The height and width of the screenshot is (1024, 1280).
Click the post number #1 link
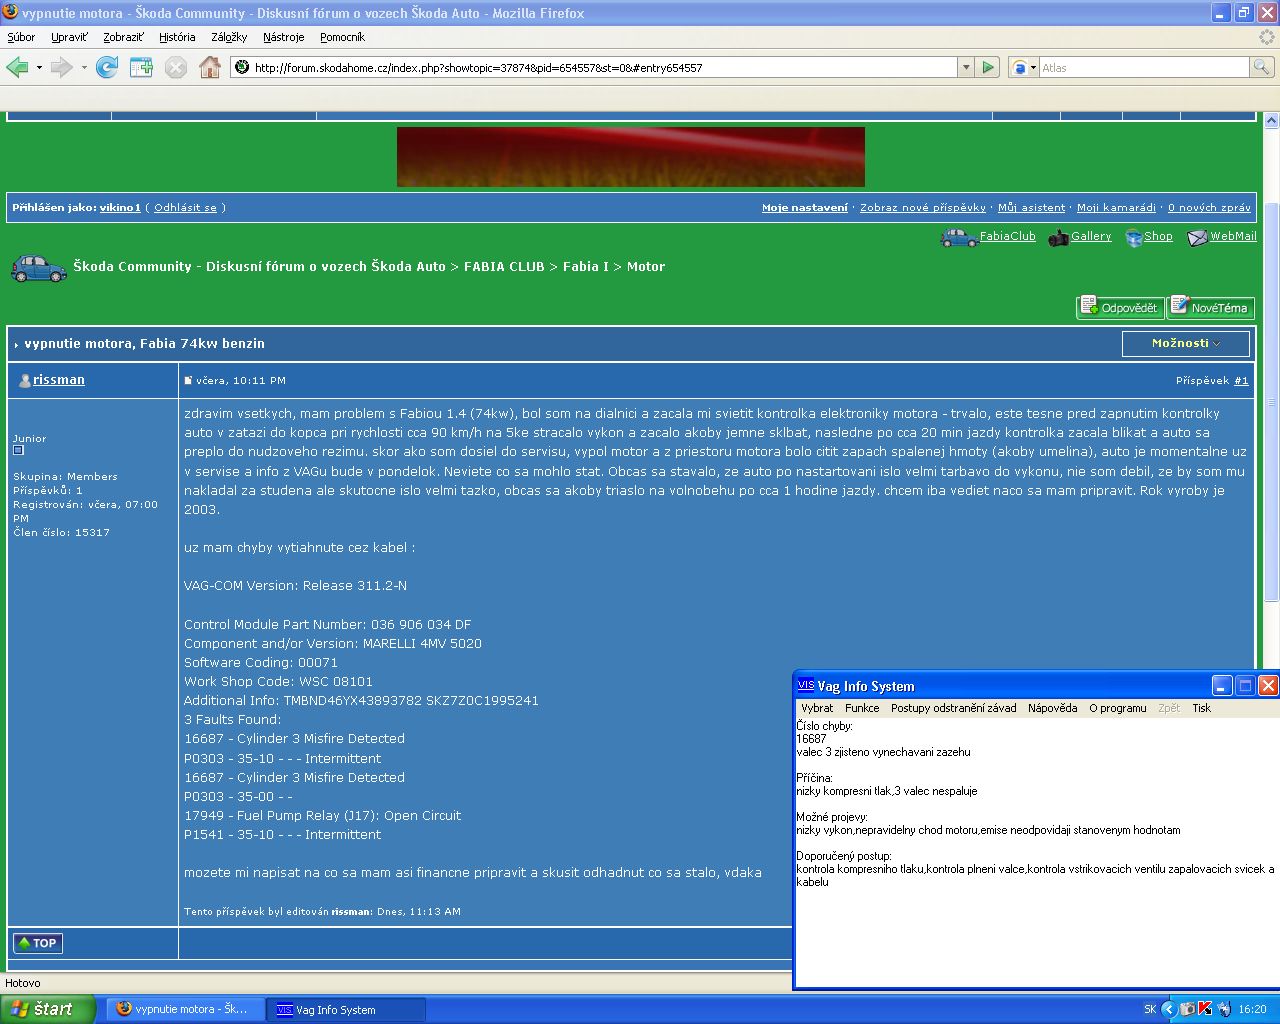(x=1241, y=381)
